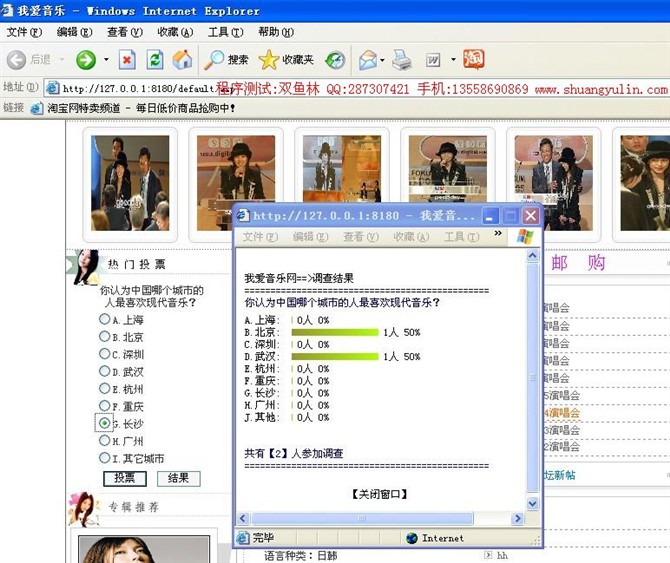Open 文件(F) menu in the popup window
Viewport: 670px width, 563px height.
[260, 237]
